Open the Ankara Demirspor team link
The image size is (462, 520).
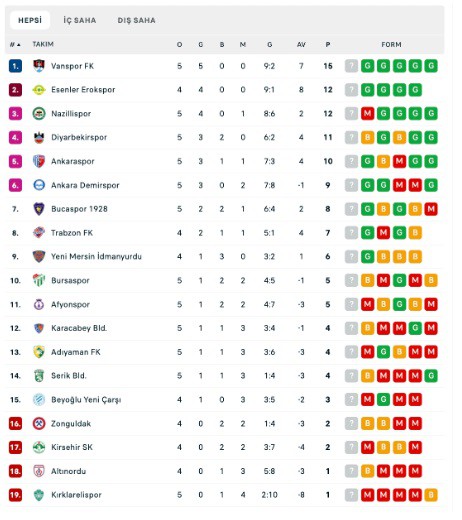coord(85,185)
